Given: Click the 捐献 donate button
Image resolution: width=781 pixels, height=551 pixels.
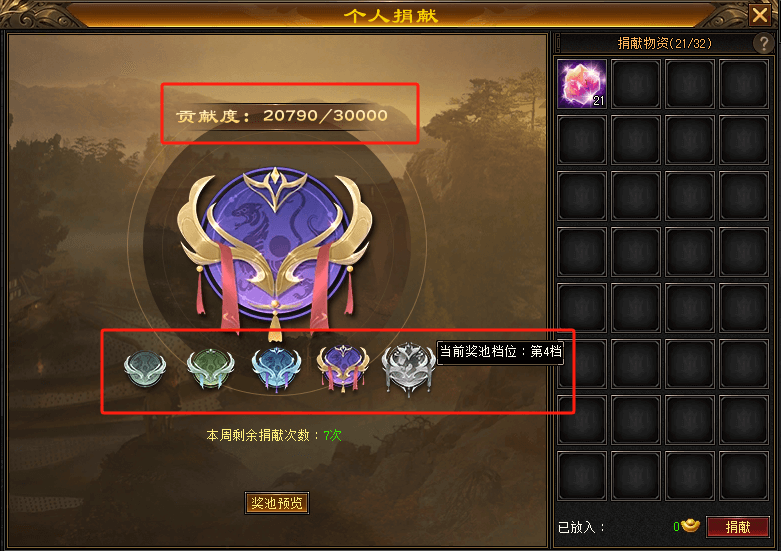Looking at the screenshot, I should click(738, 527).
